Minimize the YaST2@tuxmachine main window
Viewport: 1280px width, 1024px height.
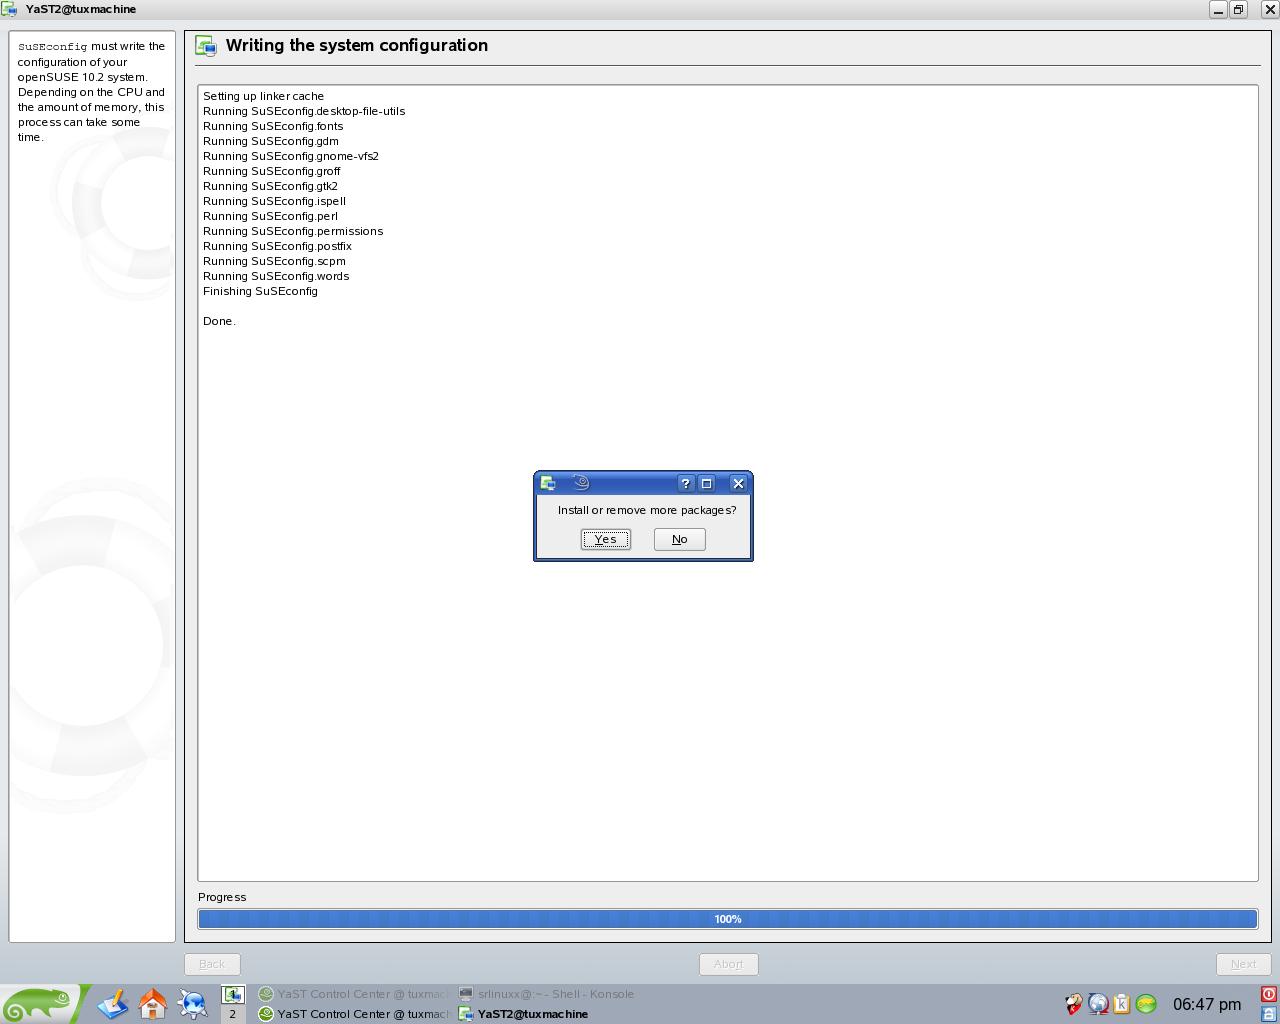[x=1218, y=9]
